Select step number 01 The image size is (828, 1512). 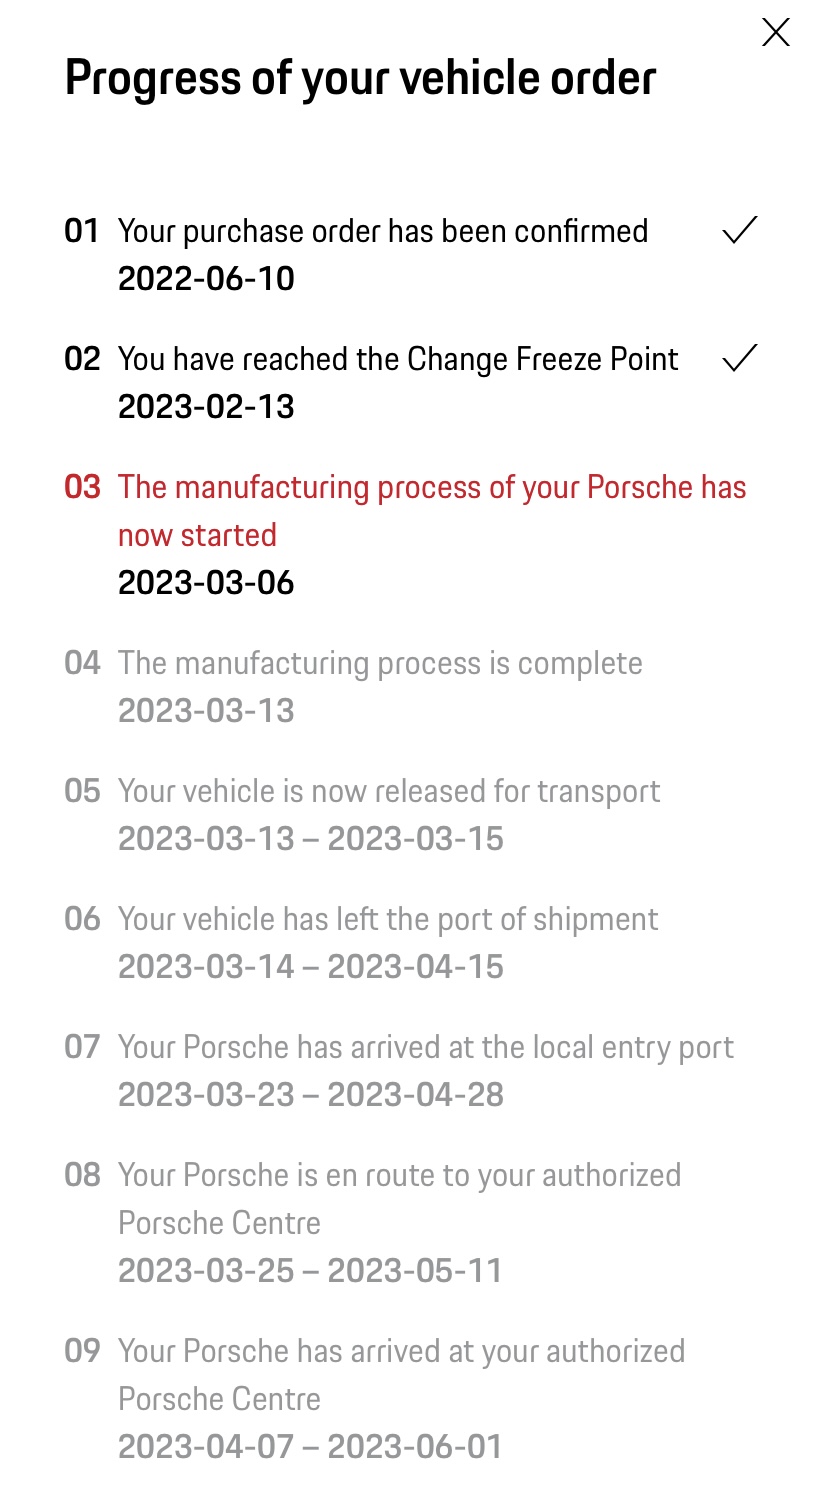pos(82,231)
